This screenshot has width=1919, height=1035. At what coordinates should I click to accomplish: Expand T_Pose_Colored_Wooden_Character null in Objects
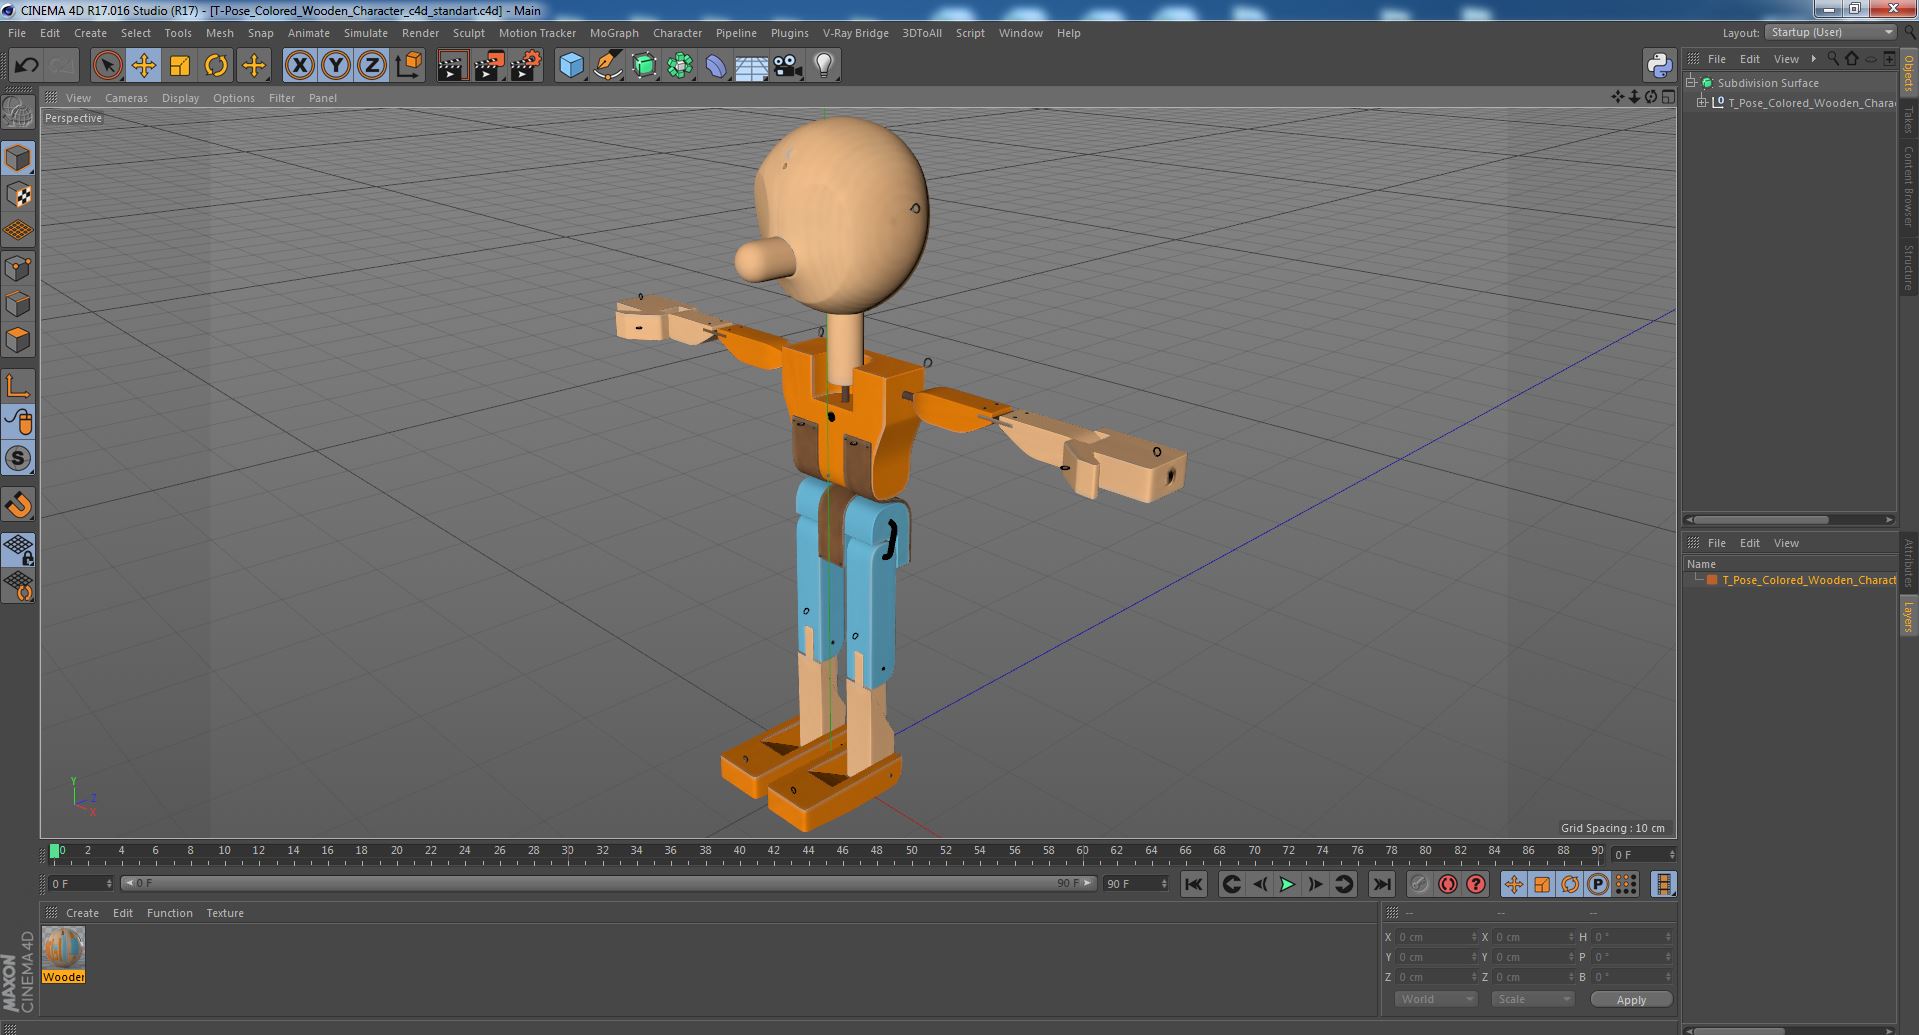pyautogui.click(x=1702, y=103)
